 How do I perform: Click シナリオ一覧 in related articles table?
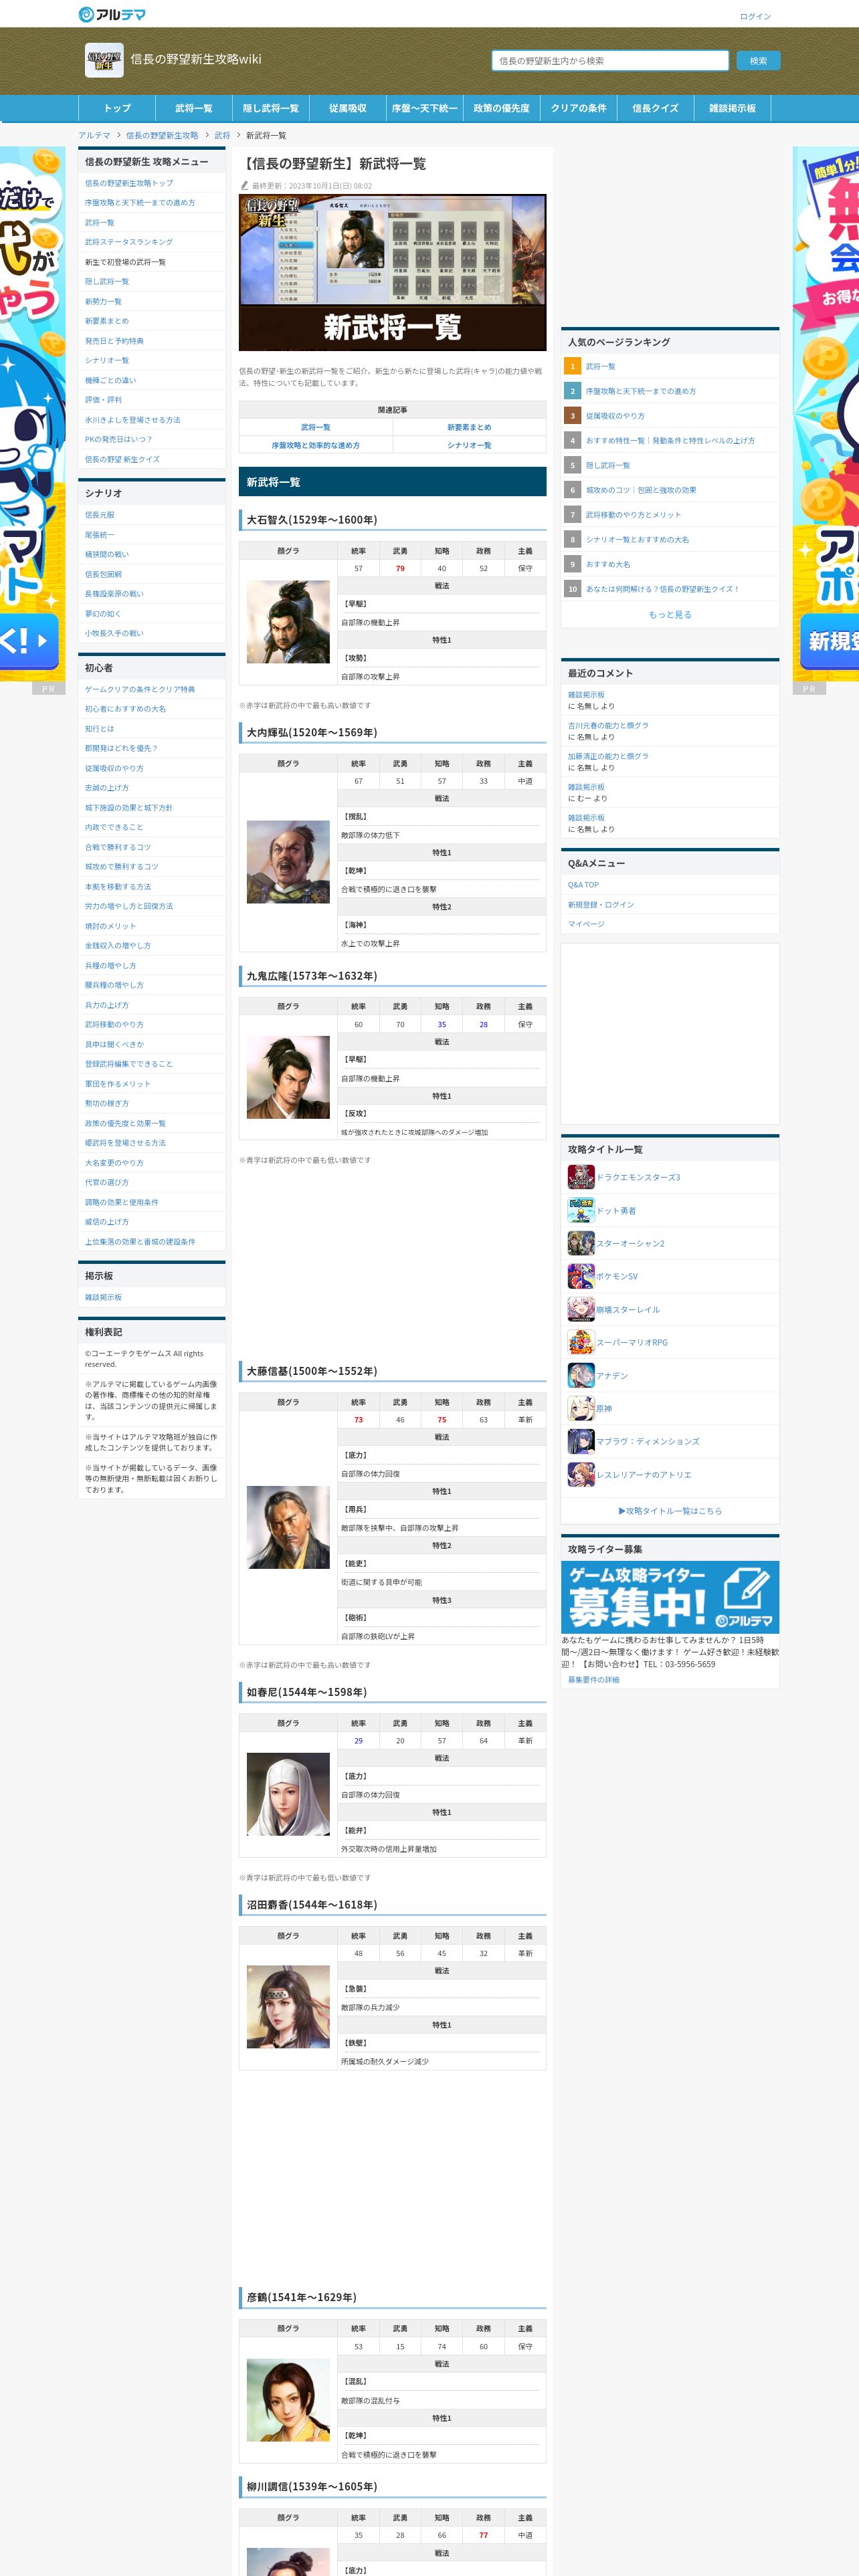pos(469,445)
